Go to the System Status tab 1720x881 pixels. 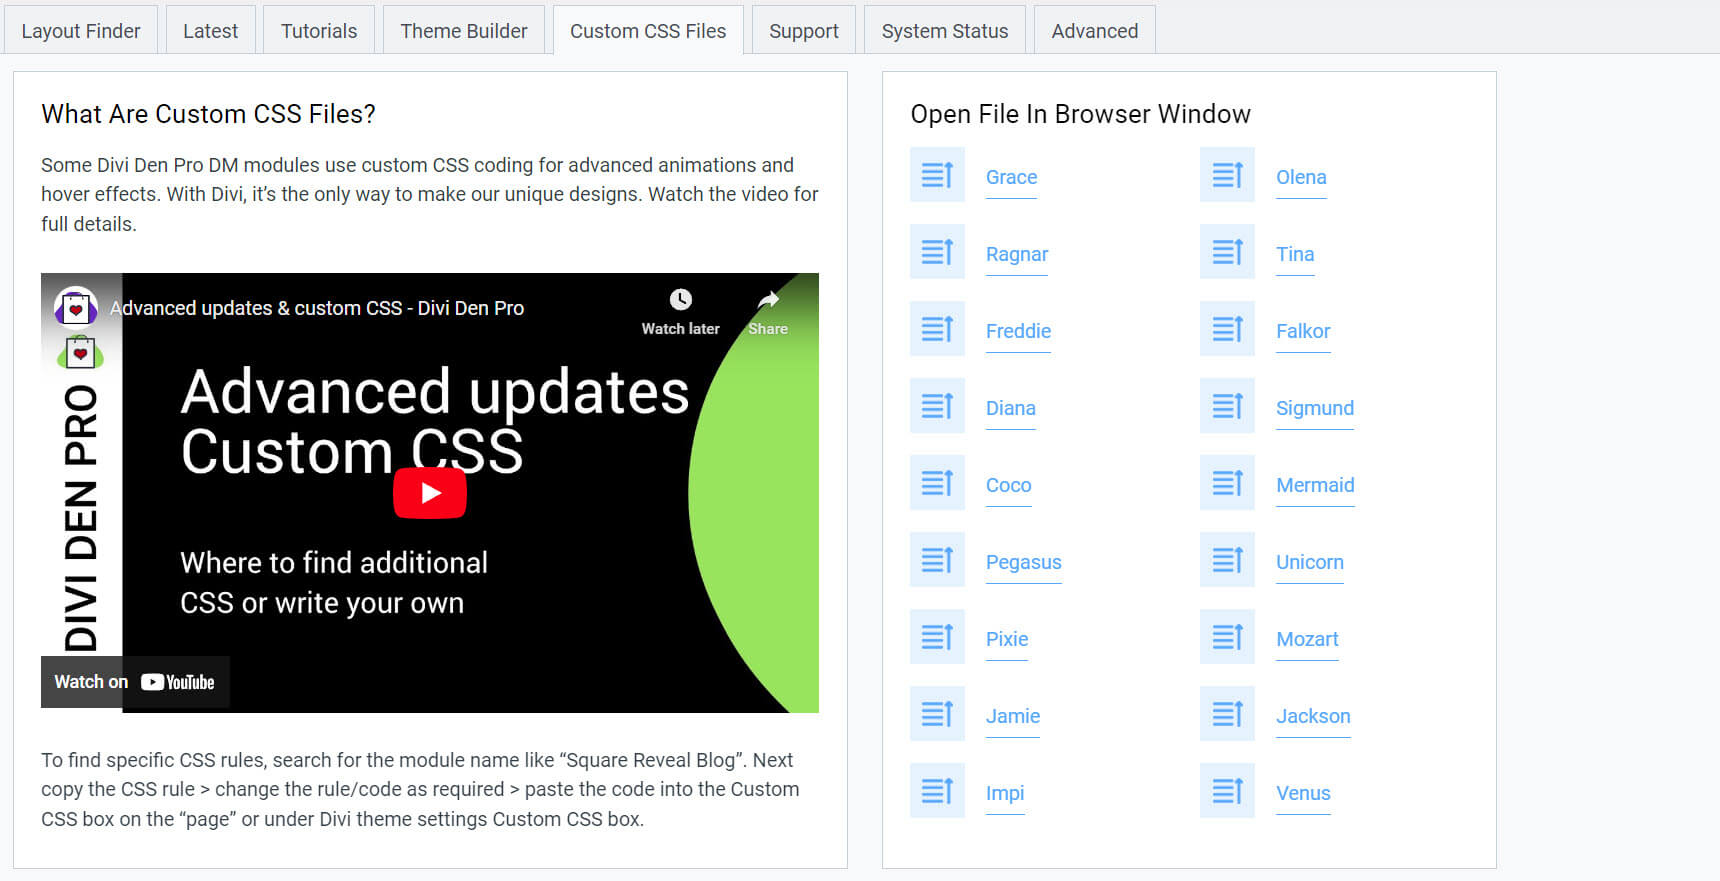pyautogui.click(x=944, y=31)
